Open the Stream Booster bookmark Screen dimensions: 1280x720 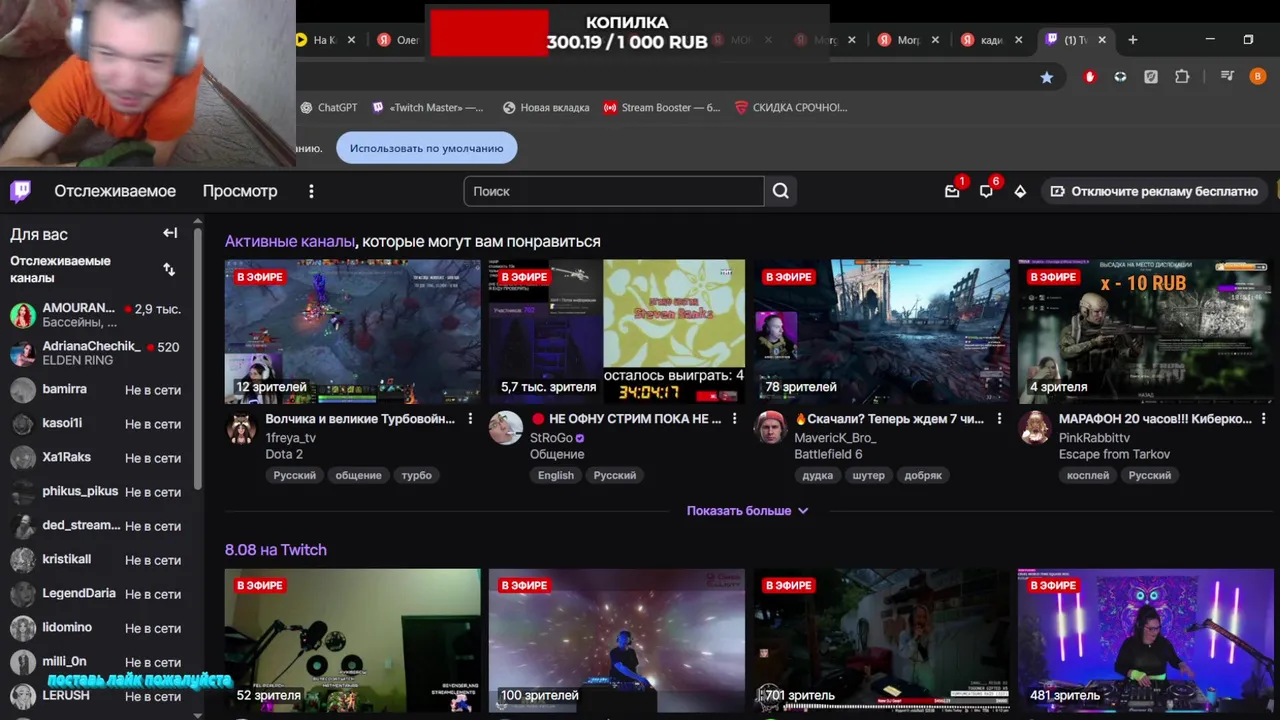[x=662, y=107]
